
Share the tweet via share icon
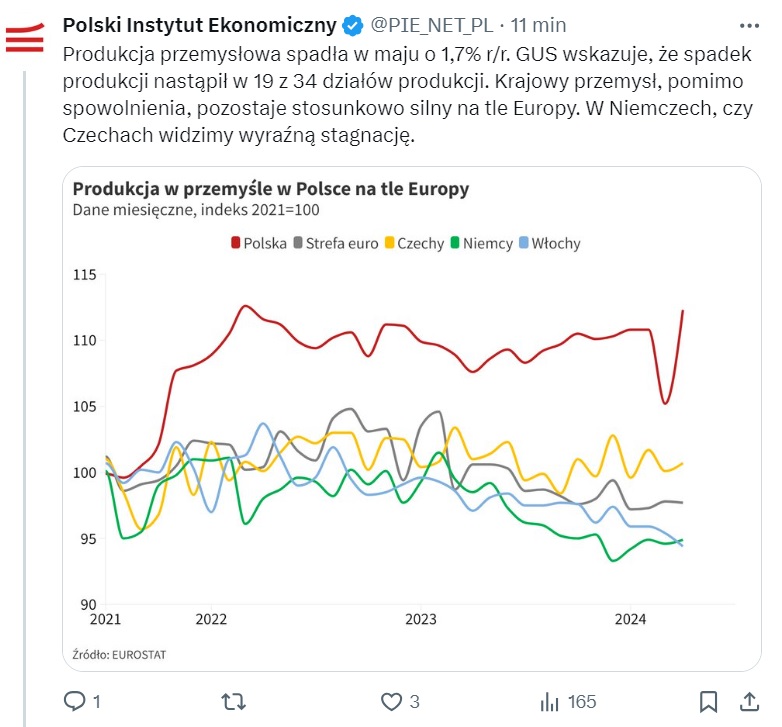(x=747, y=701)
